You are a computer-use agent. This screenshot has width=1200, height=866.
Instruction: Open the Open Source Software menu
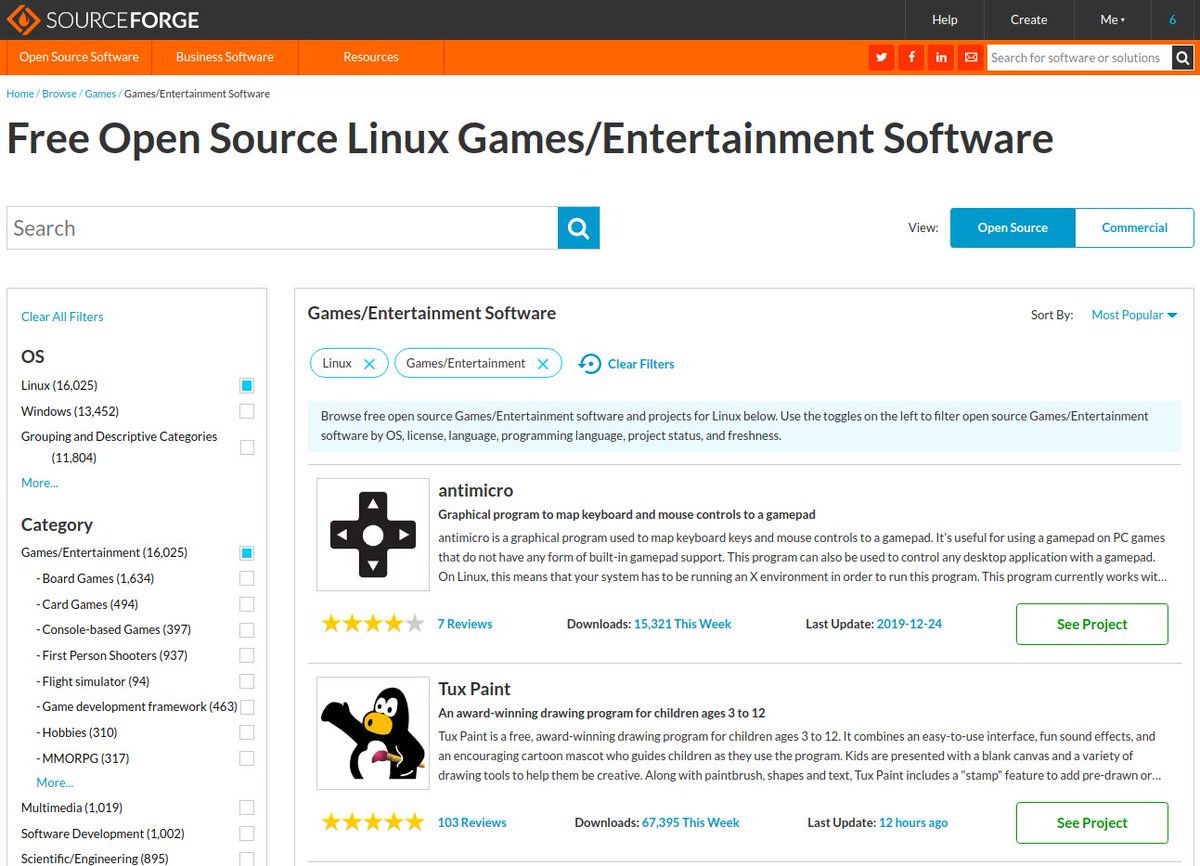click(x=79, y=57)
